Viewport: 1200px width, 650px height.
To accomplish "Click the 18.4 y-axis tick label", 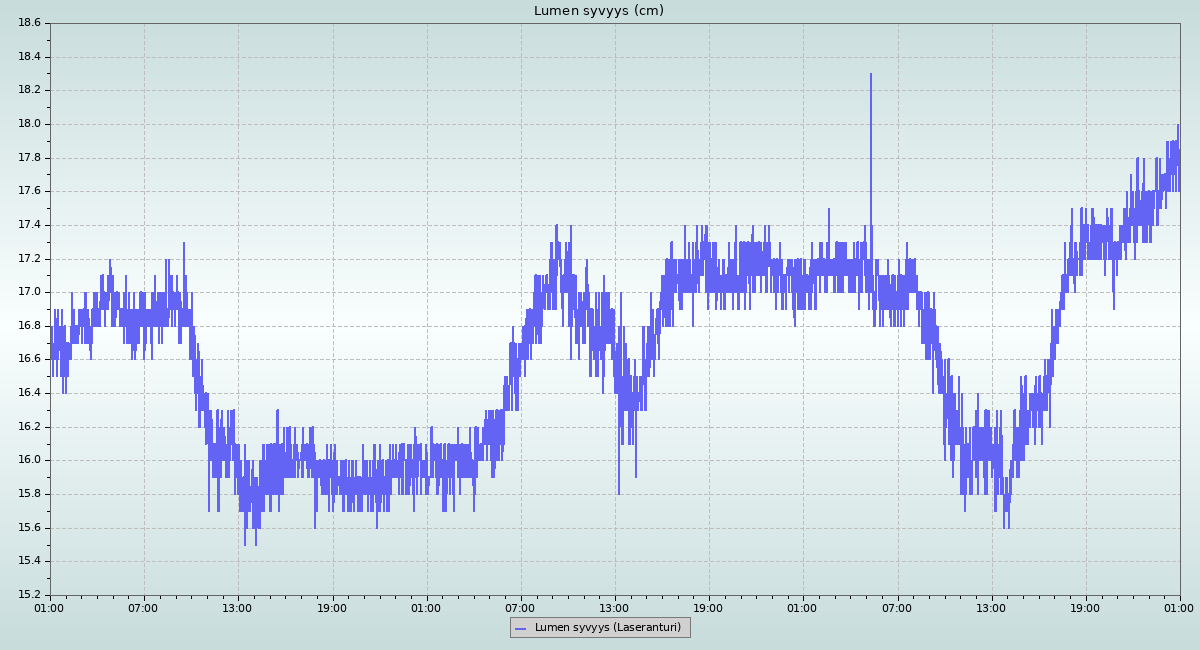I will click(x=29, y=57).
